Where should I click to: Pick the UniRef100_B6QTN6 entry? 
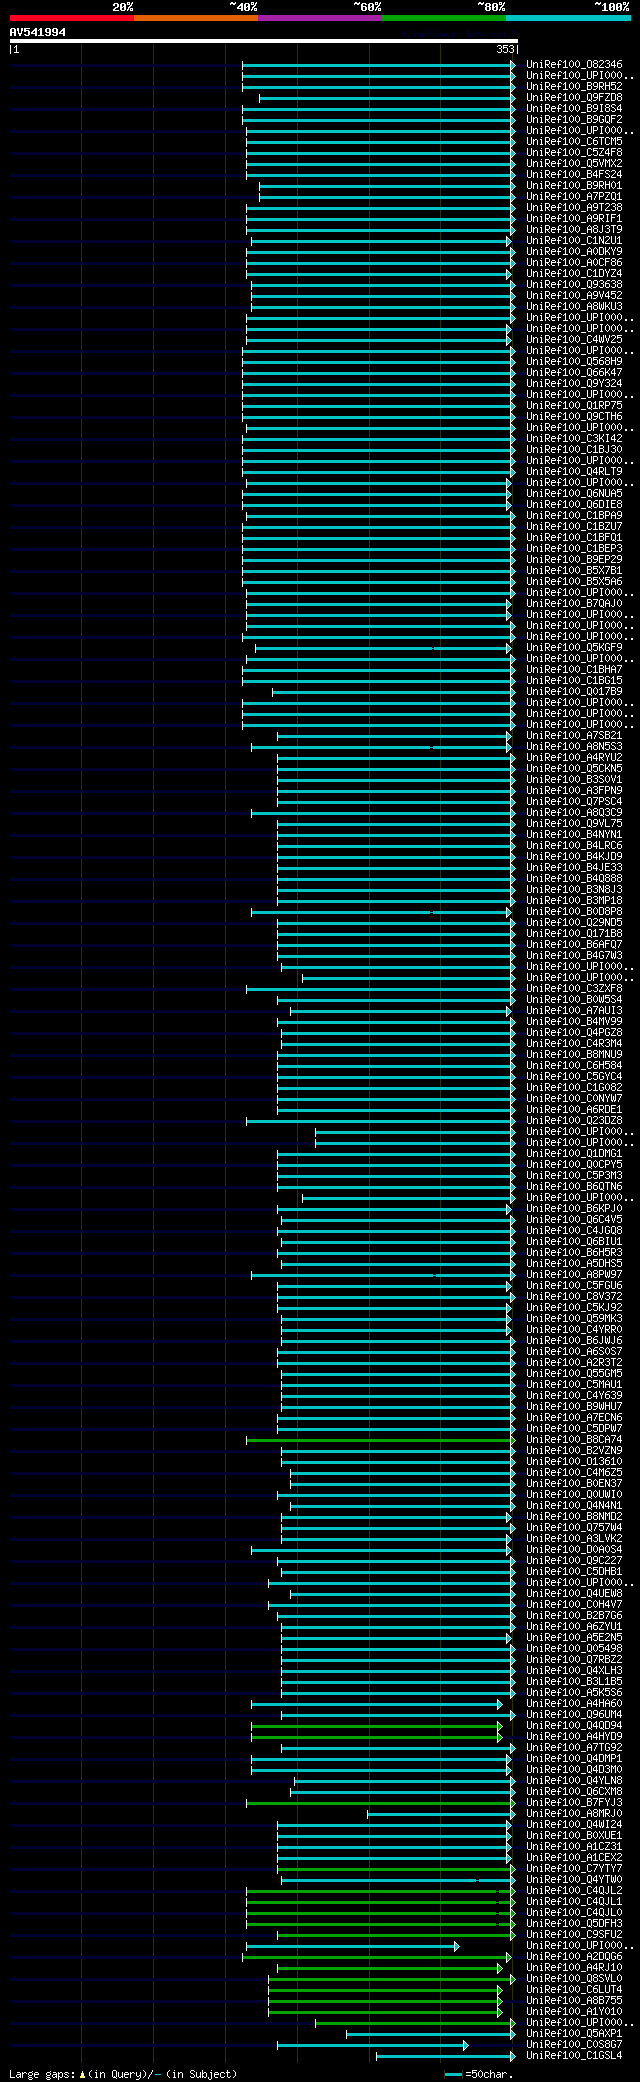pyautogui.click(x=574, y=1187)
